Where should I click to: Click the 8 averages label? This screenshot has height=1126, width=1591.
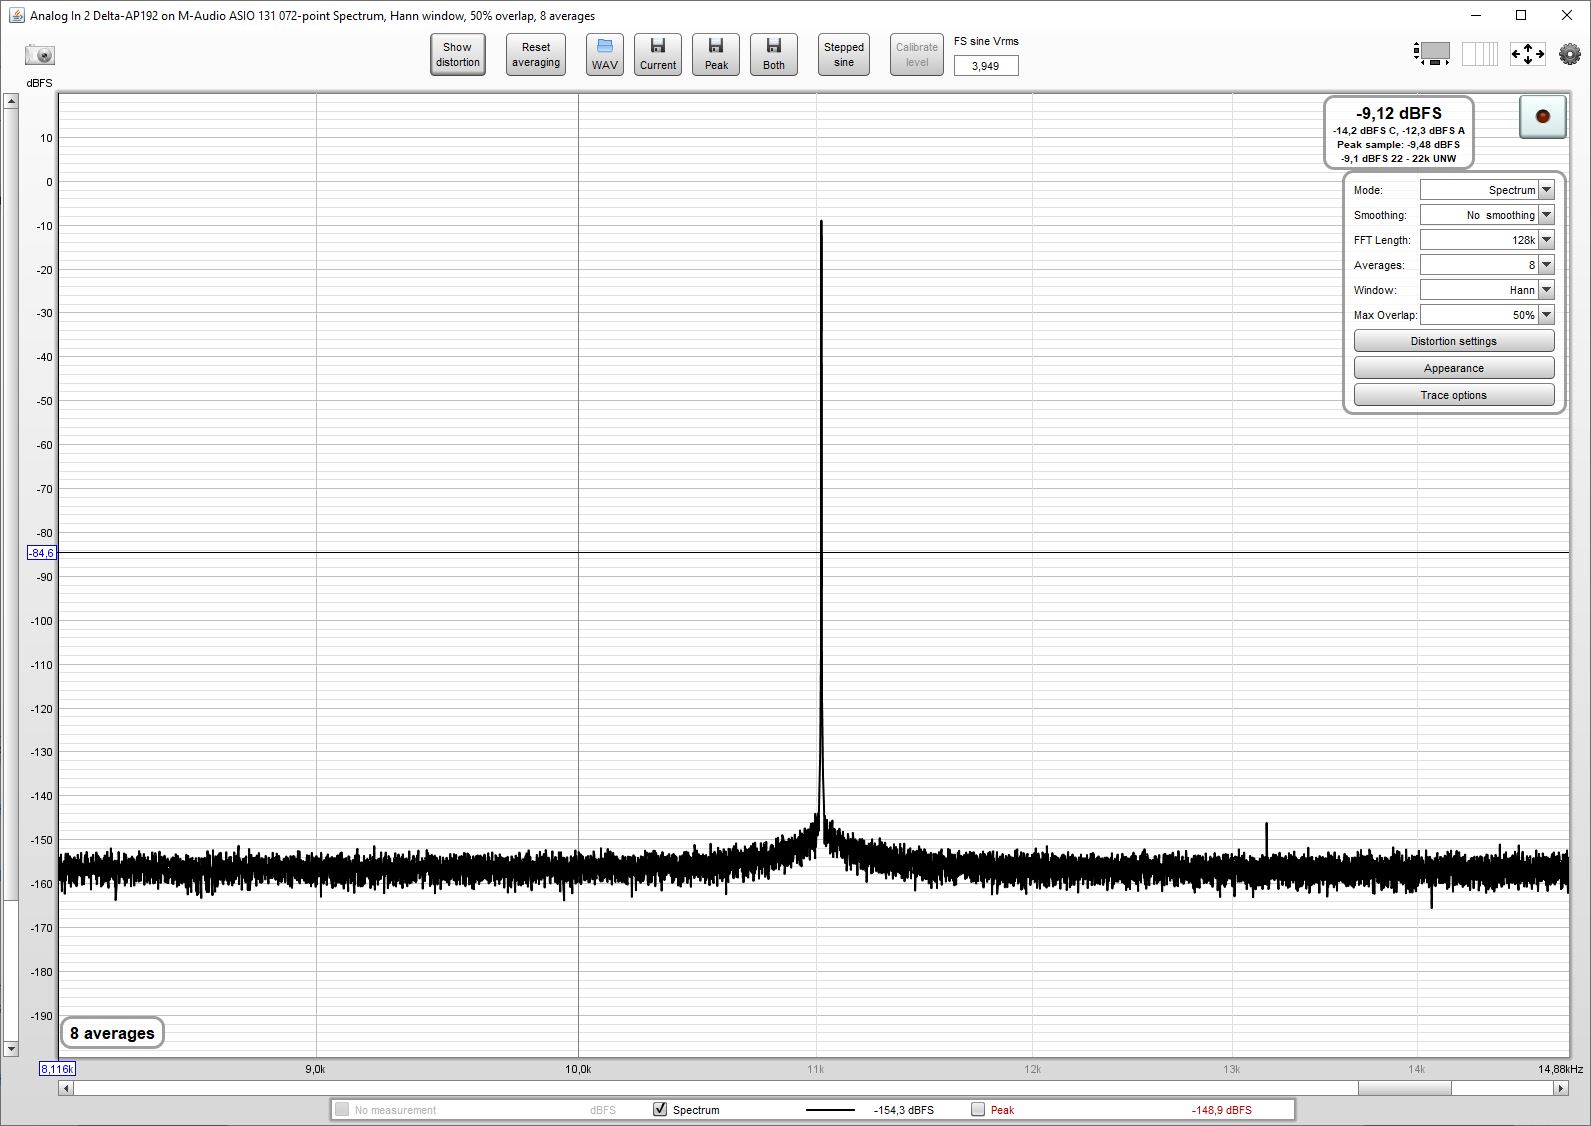point(112,1033)
